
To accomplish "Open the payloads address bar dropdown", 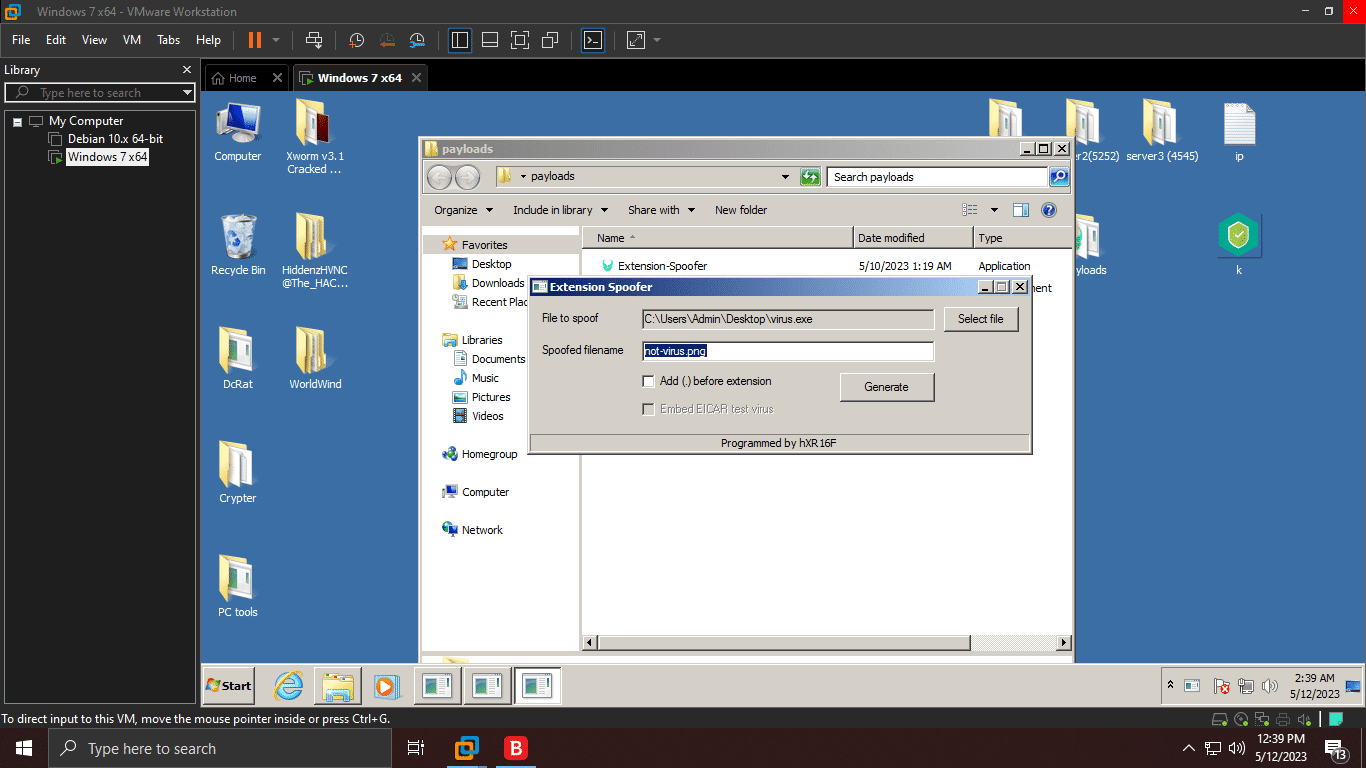I will tap(787, 176).
